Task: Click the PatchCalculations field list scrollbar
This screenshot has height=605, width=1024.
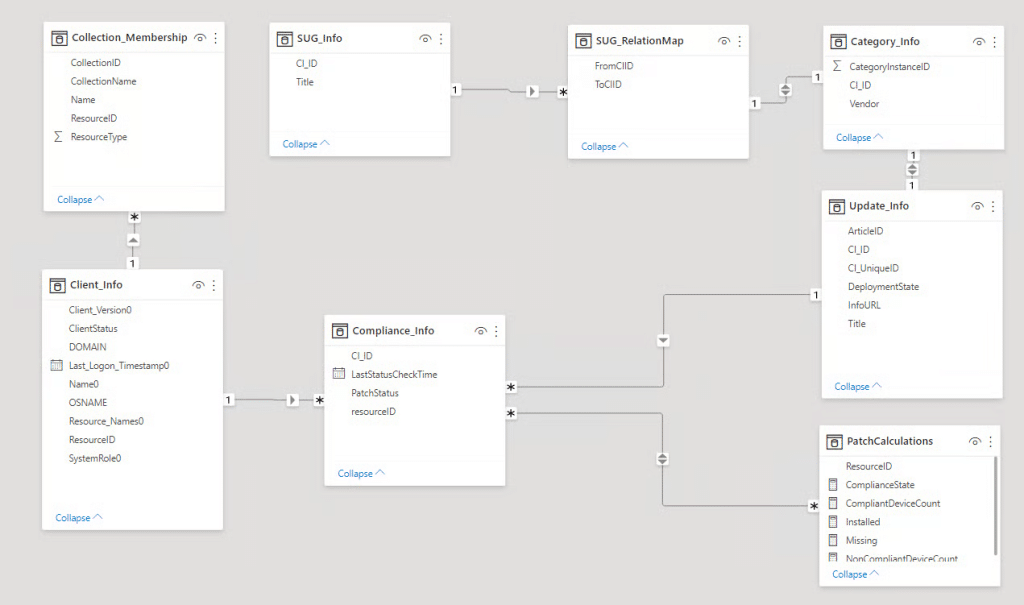Action: click(x=994, y=505)
